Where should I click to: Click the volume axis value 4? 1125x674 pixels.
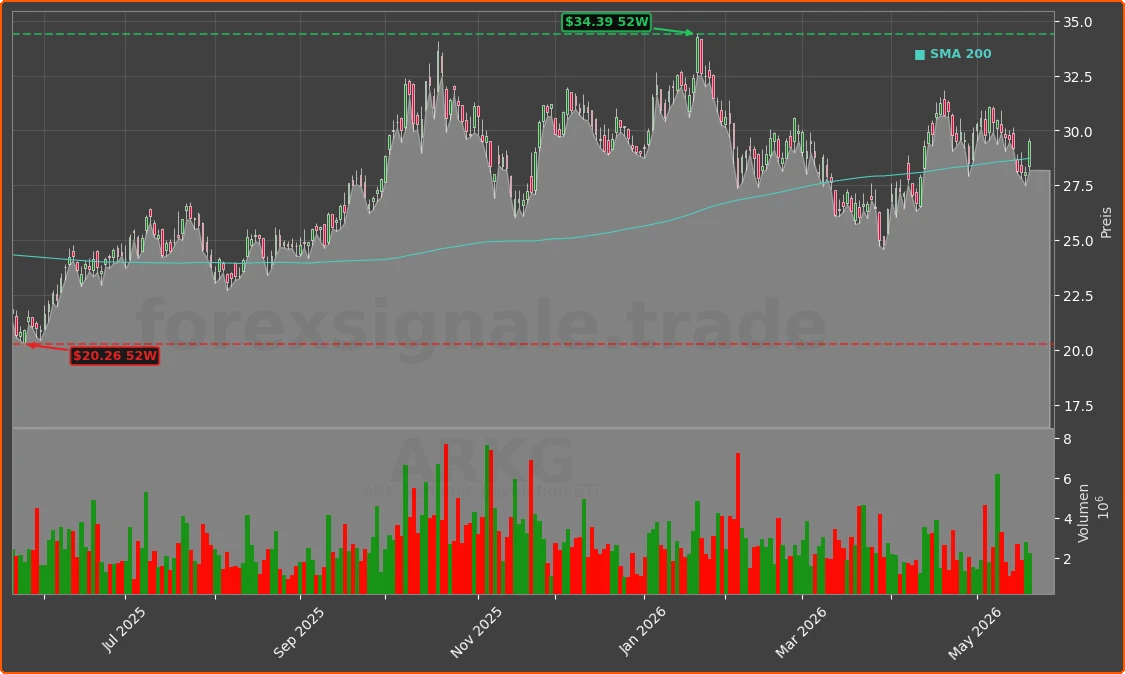[1068, 519]
